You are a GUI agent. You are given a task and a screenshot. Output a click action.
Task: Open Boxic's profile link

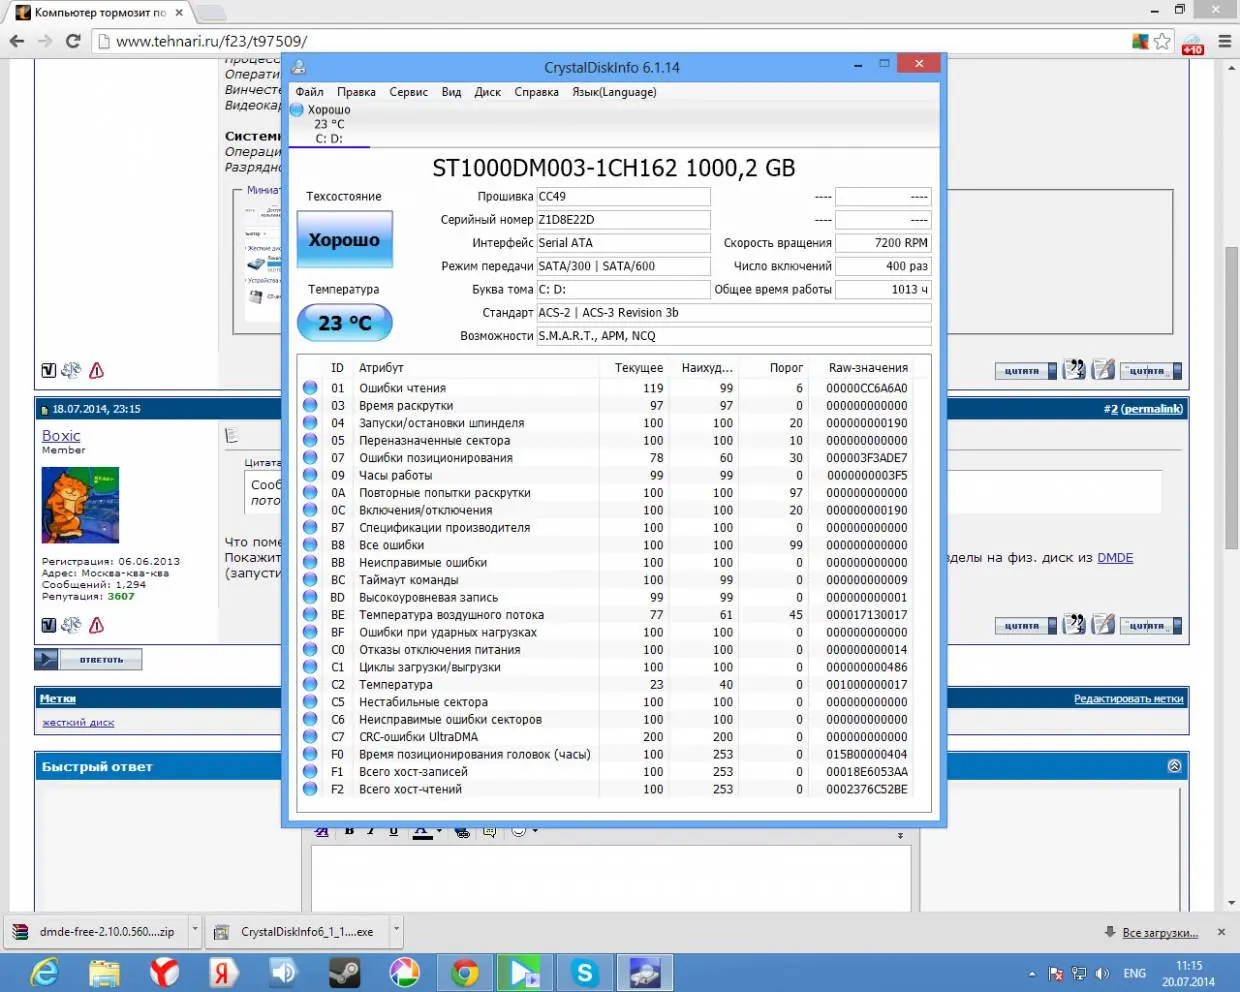click(x=61, y=436)
